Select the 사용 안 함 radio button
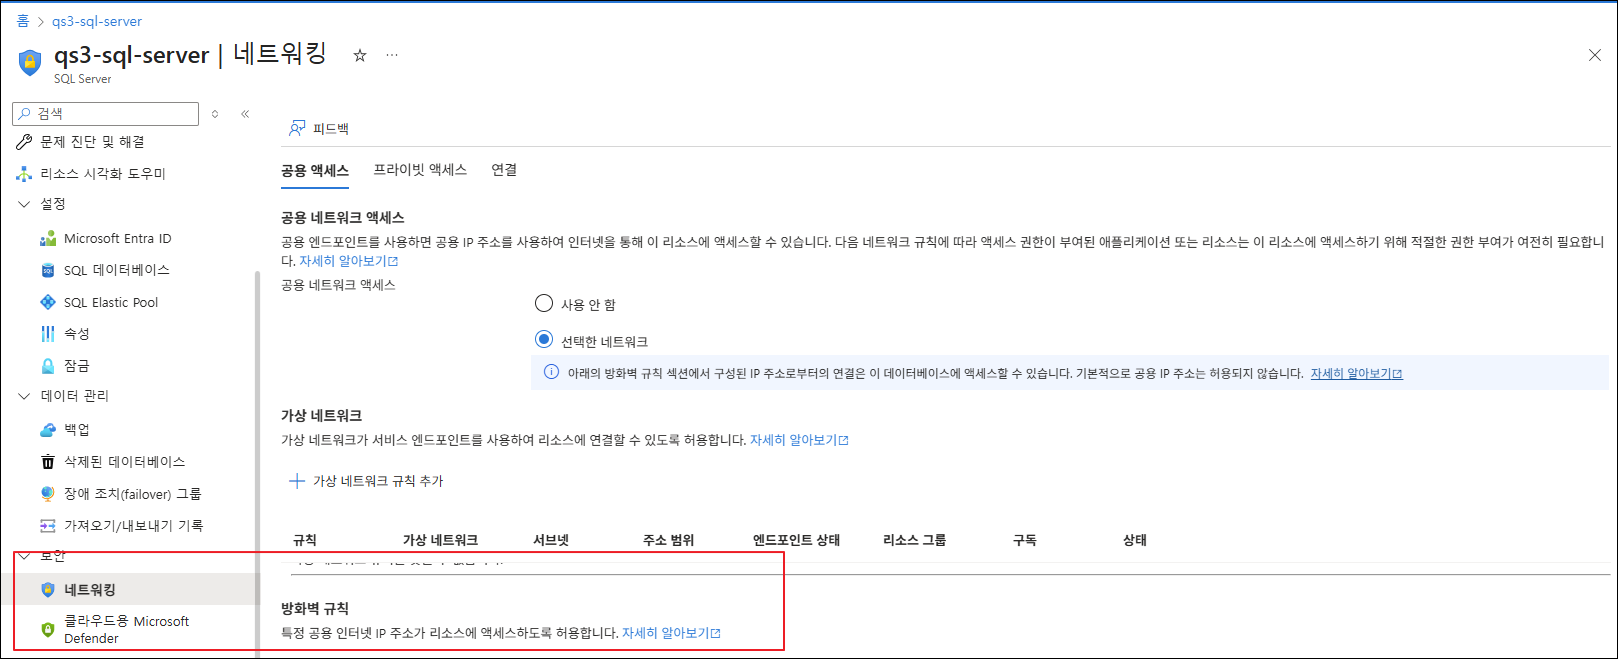The width and height of the screenshot is (1618, 659). (x=544, y=303)
